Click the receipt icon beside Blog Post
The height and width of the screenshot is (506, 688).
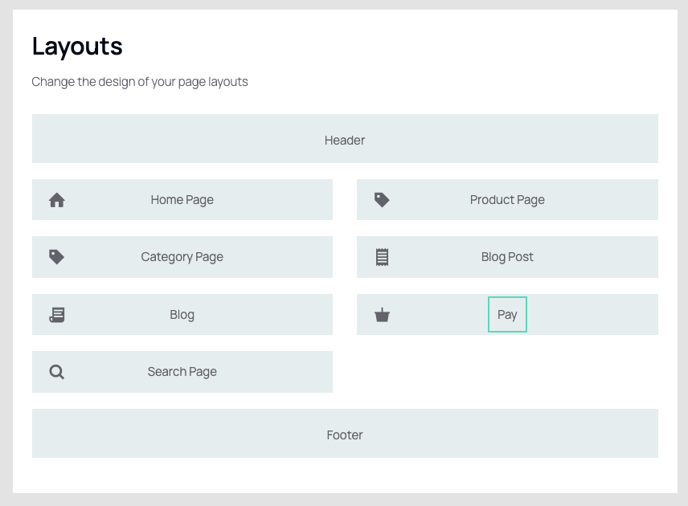(382, 257)
